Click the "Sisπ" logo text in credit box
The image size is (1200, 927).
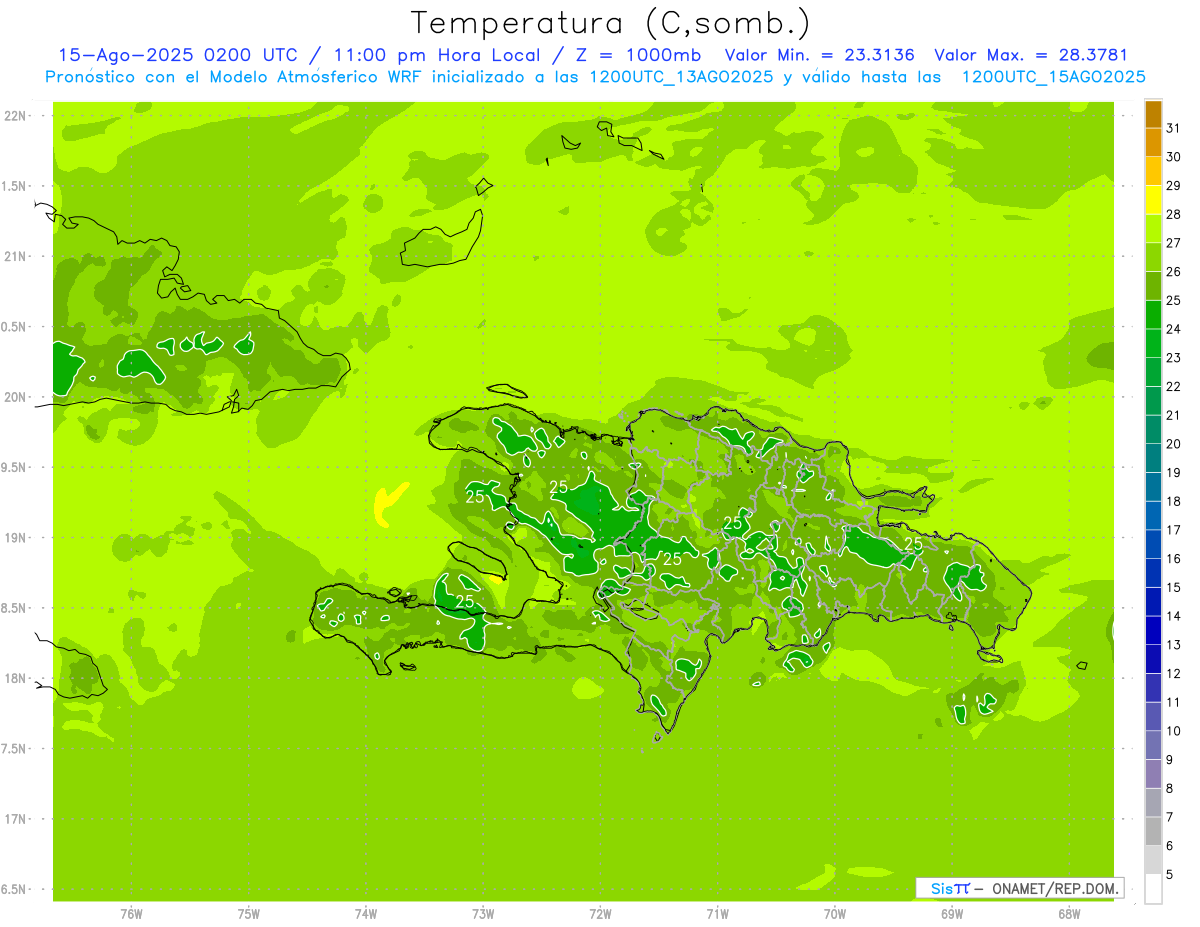click(x=949, y=888)
